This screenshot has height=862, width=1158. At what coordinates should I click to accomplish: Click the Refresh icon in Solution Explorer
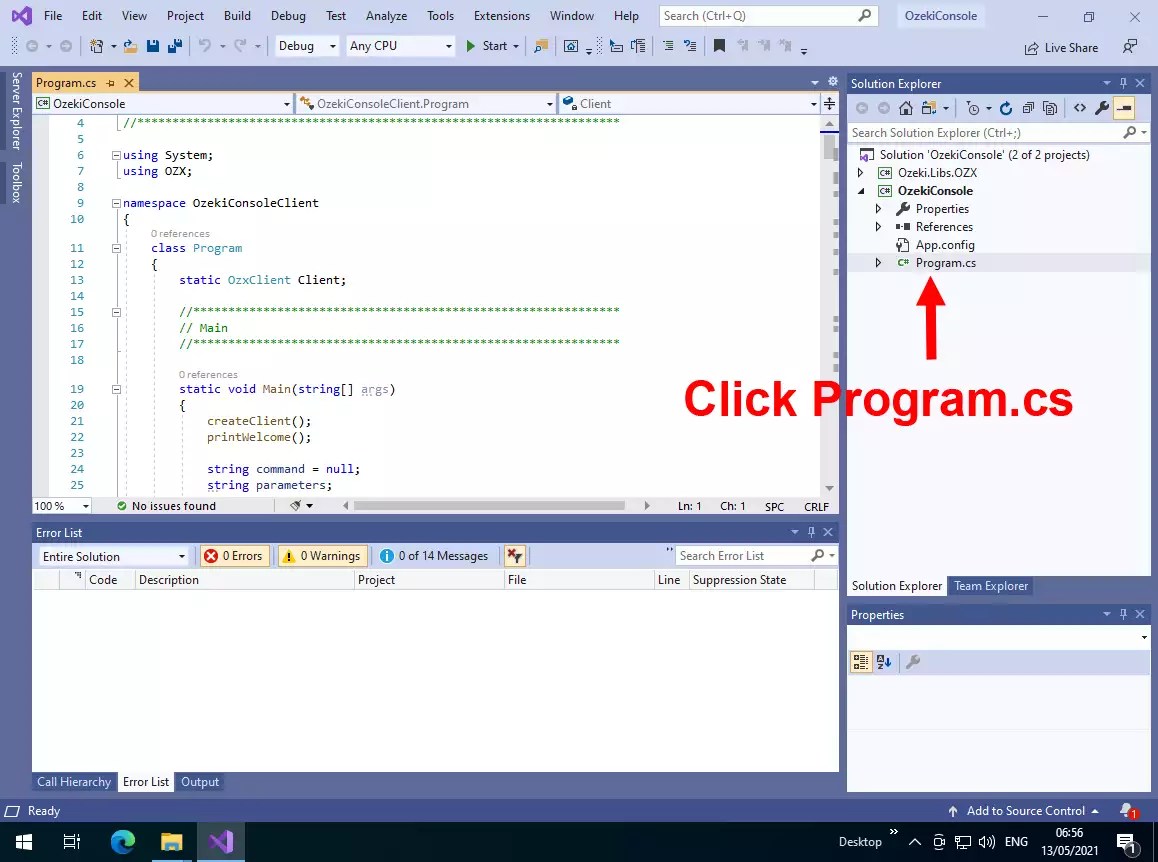point(1006,107)
